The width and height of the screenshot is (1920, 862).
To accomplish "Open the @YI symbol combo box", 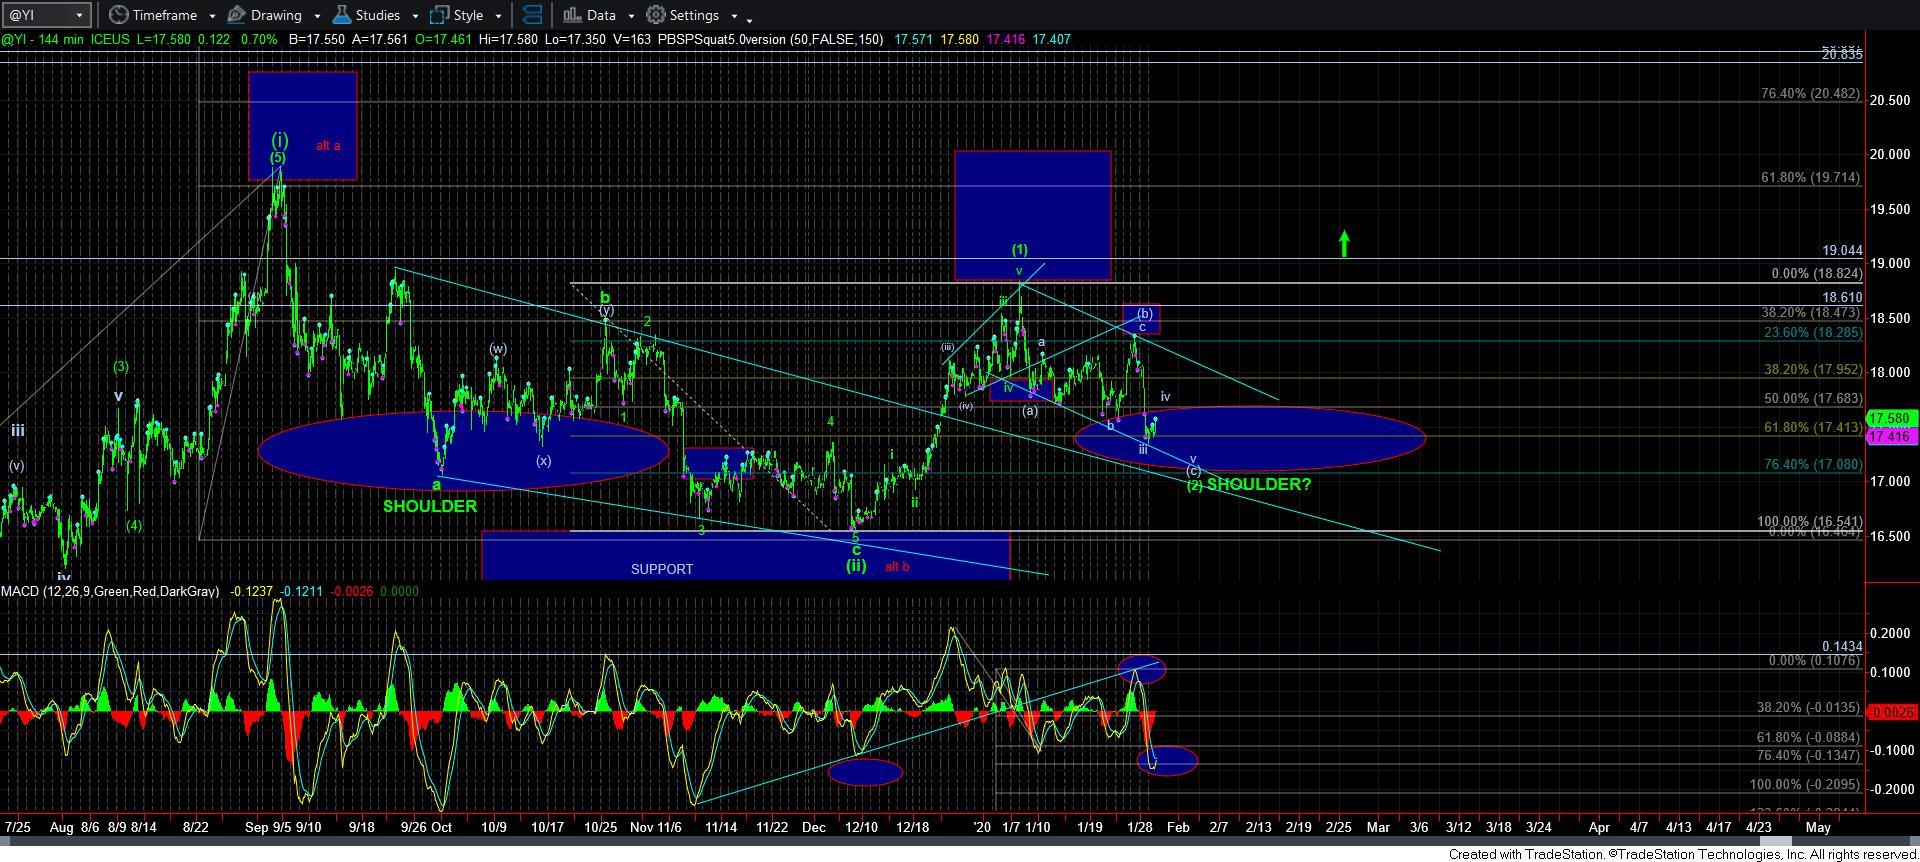I will click(x=47, y=15).
